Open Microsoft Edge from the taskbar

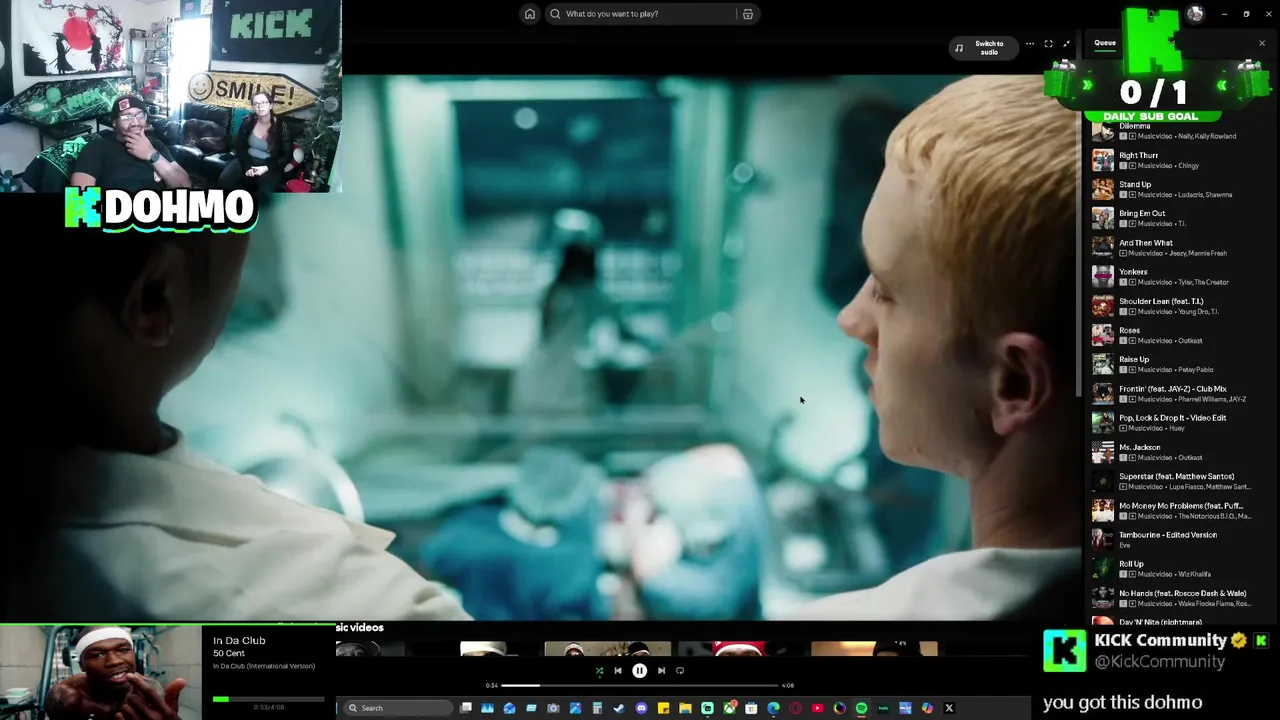click(x=773, y=708)
